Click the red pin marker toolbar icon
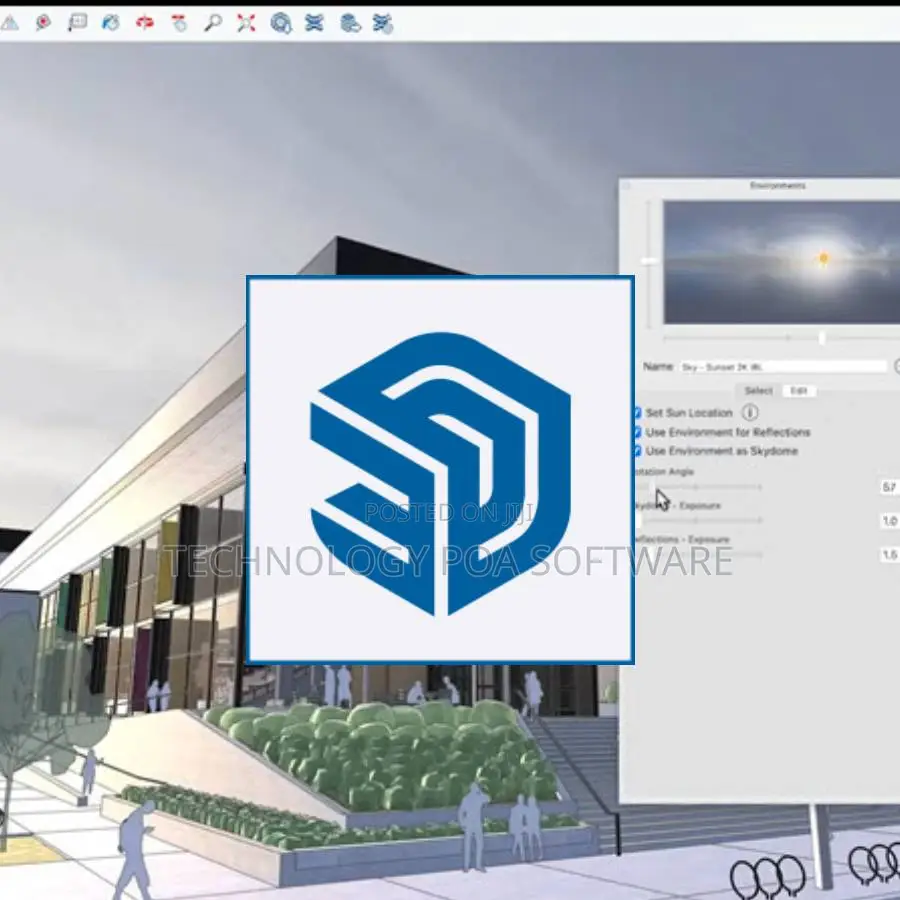Screen dimensions: 900x900 pyautogui.click(x=43, y=23)
